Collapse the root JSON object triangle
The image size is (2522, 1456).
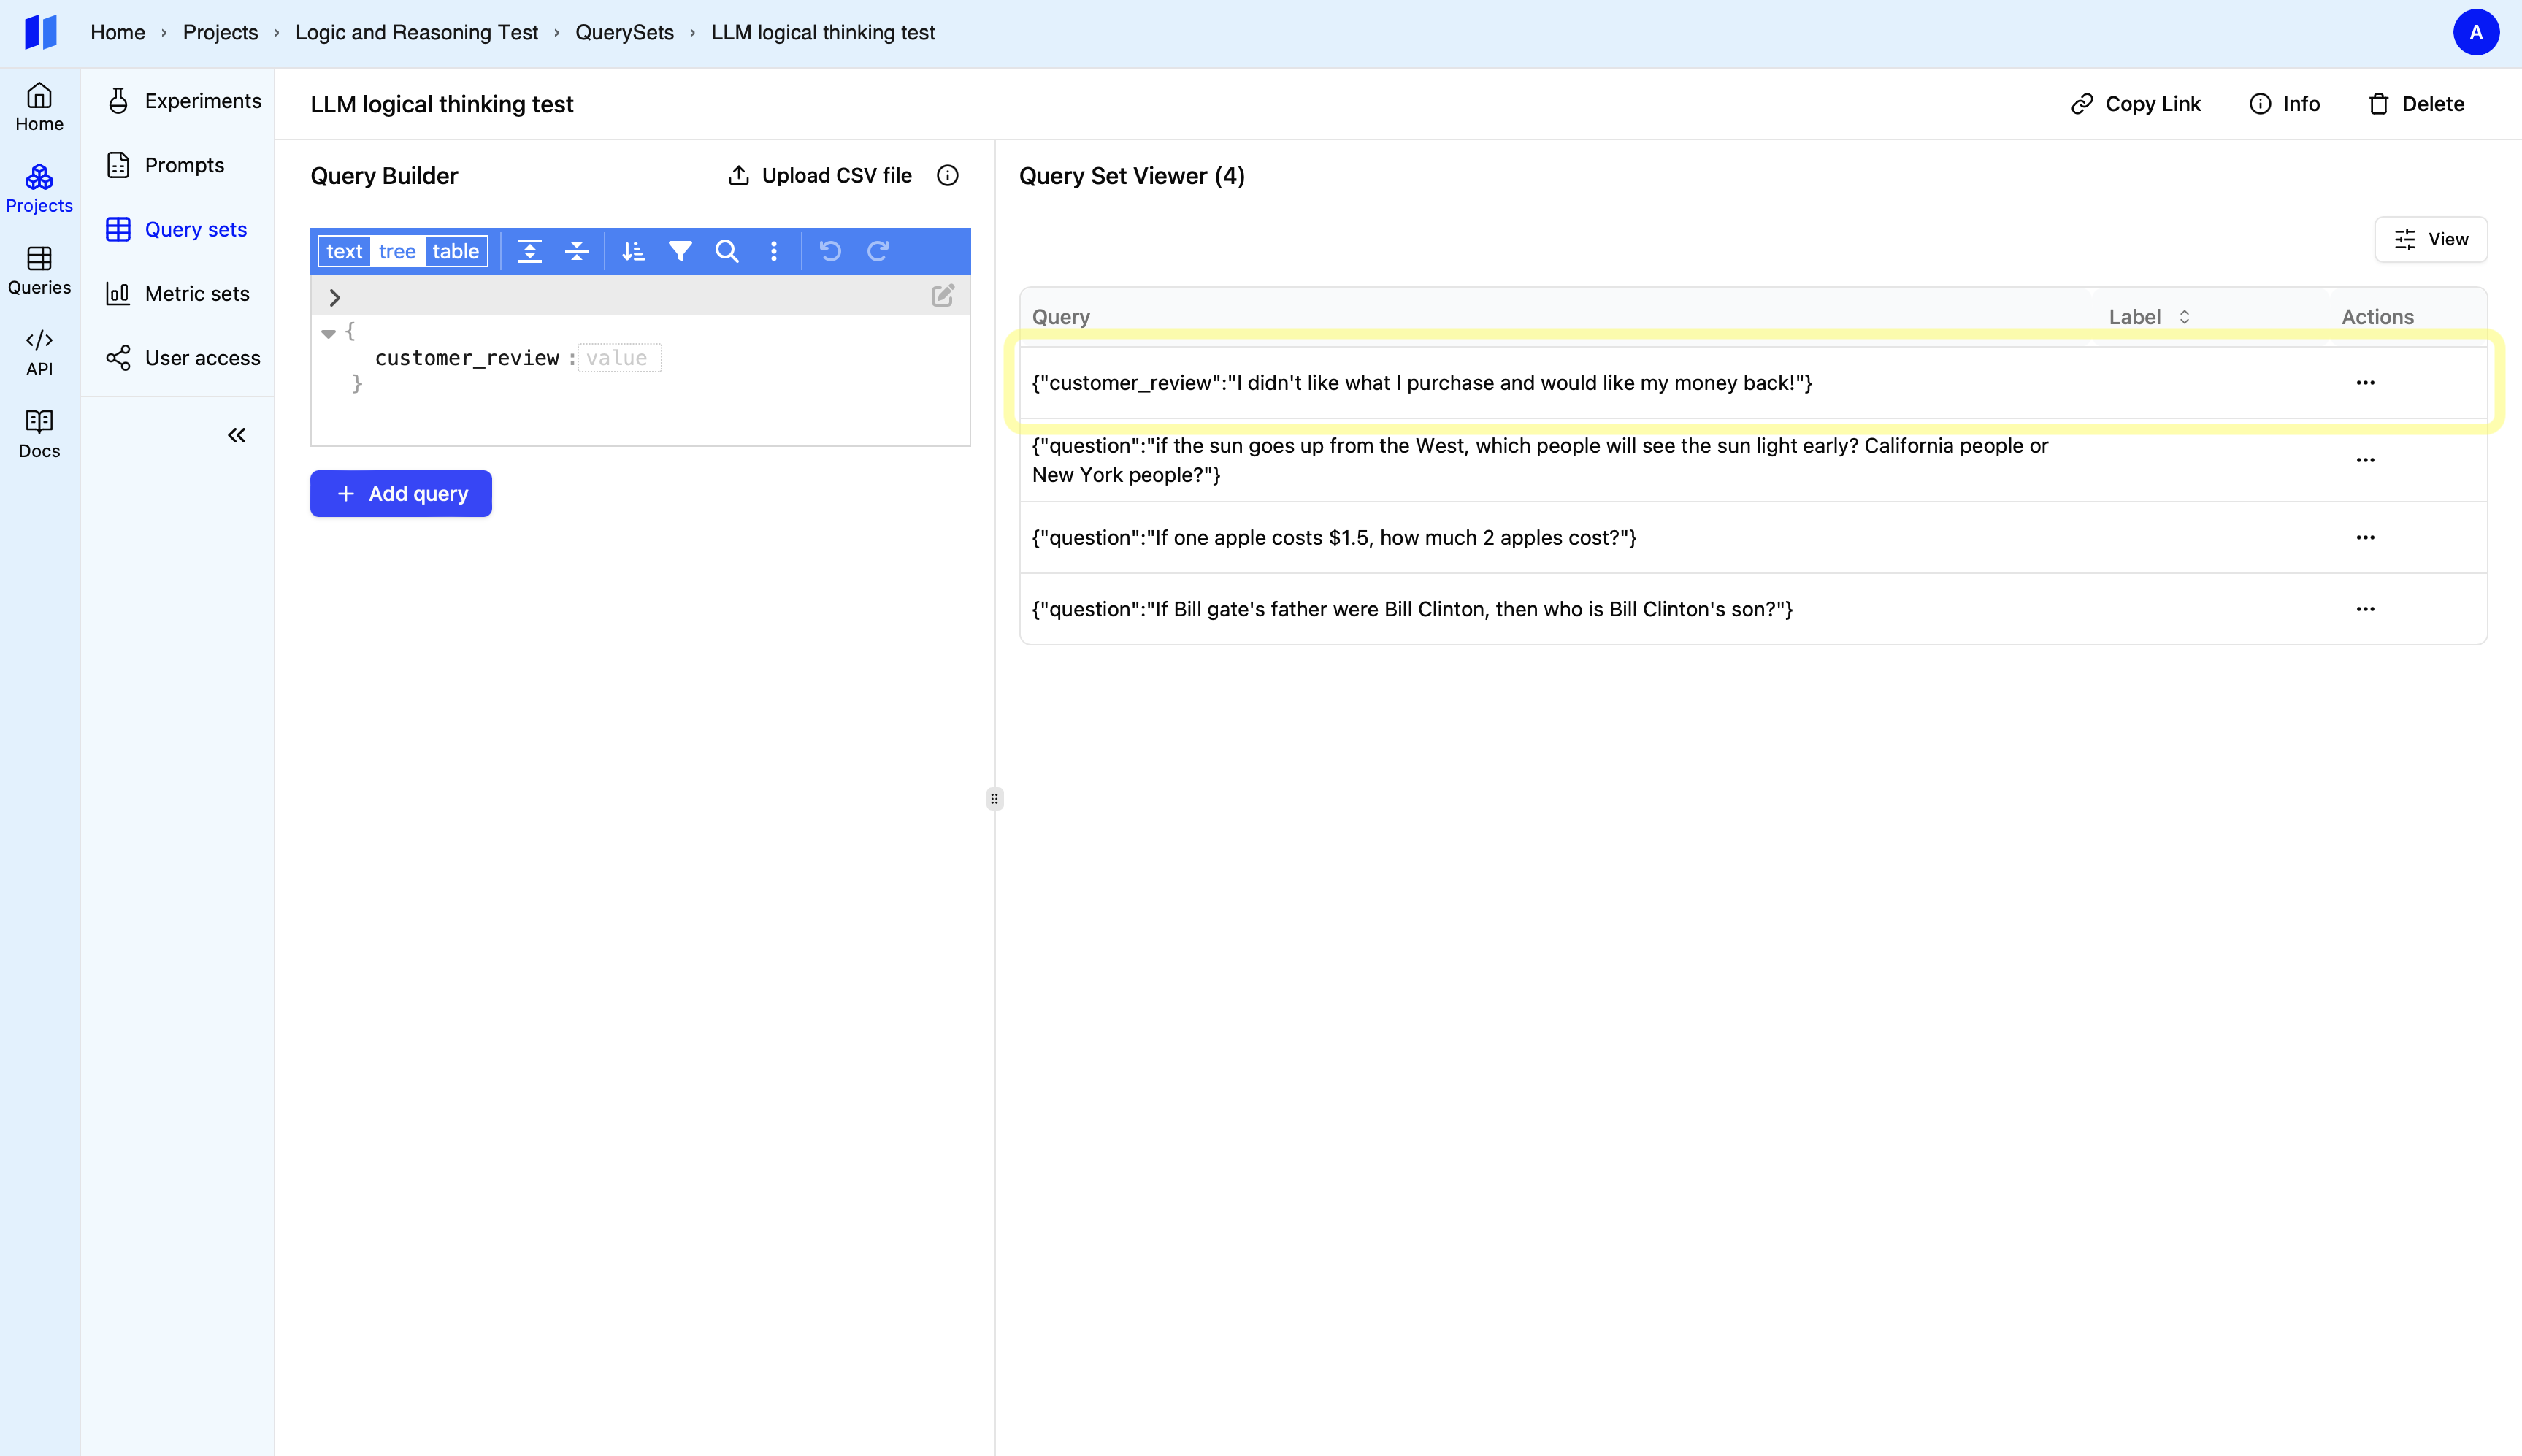pyautogui.click(x=328, y=333)
